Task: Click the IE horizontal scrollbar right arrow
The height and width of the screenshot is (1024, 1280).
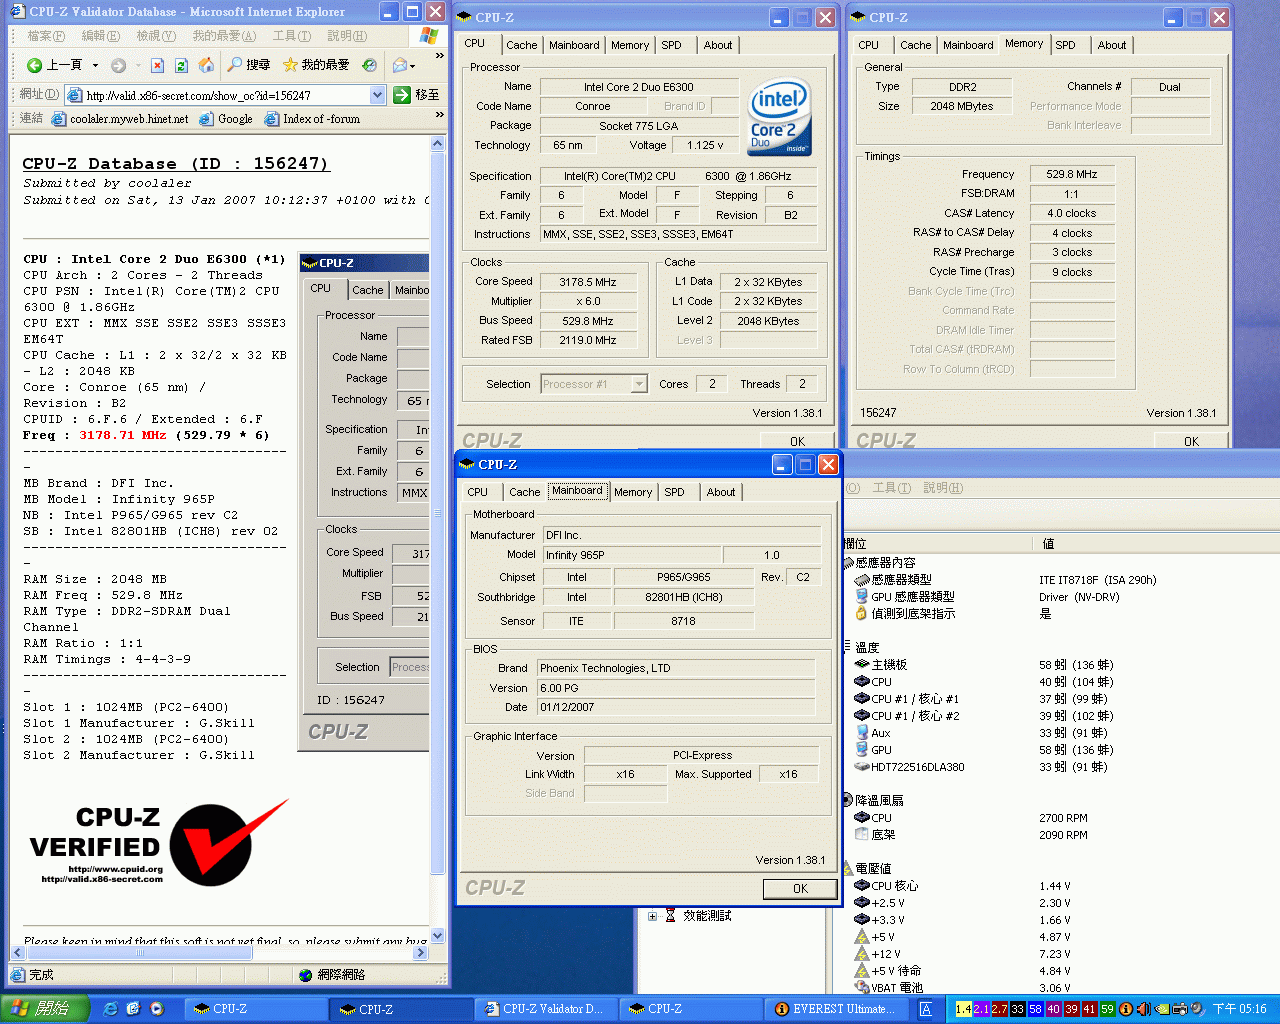Action: coord(421,953)
